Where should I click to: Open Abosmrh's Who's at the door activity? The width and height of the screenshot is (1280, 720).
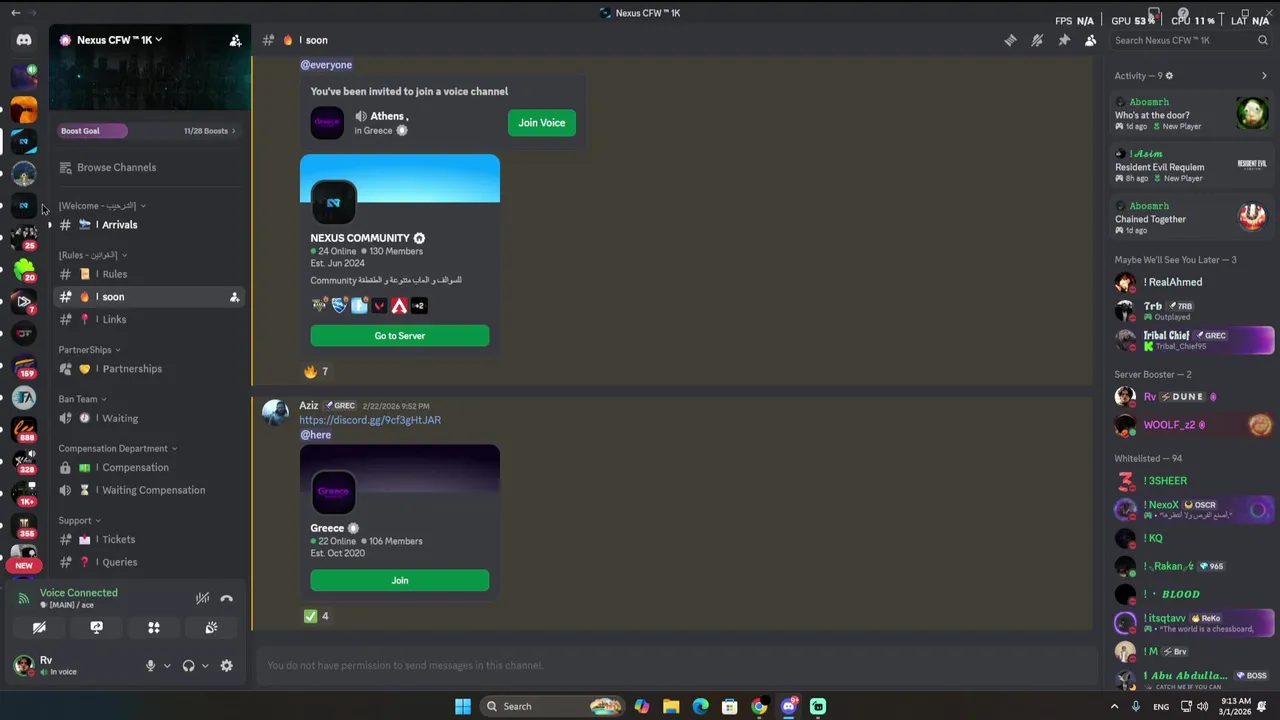1192,114
